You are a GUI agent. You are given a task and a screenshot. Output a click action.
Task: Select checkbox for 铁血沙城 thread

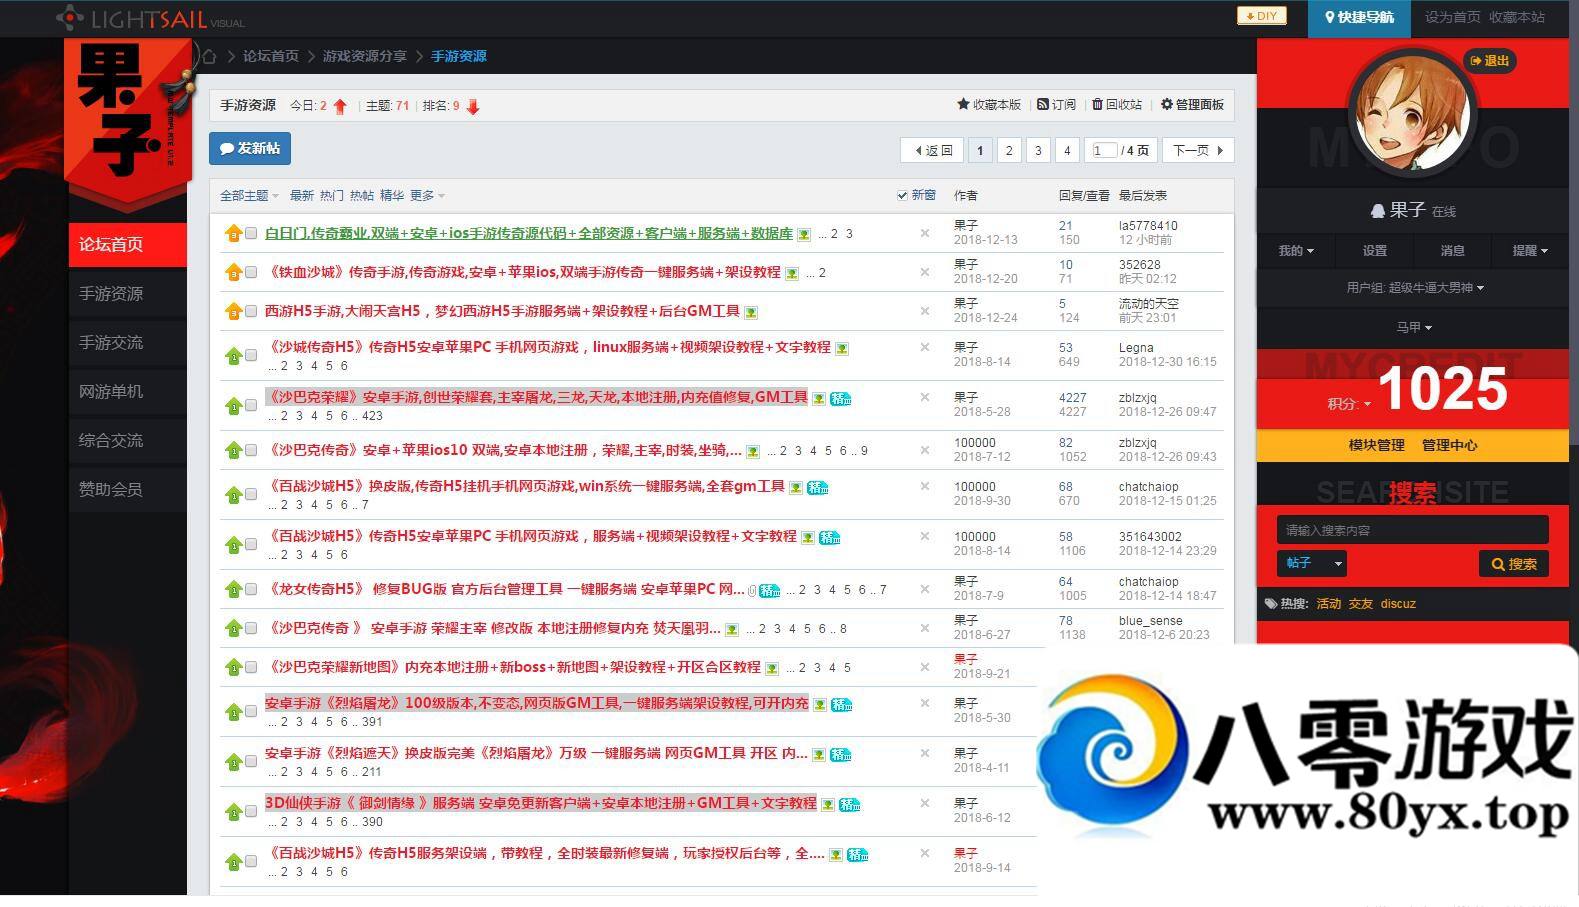pos(251,272)
